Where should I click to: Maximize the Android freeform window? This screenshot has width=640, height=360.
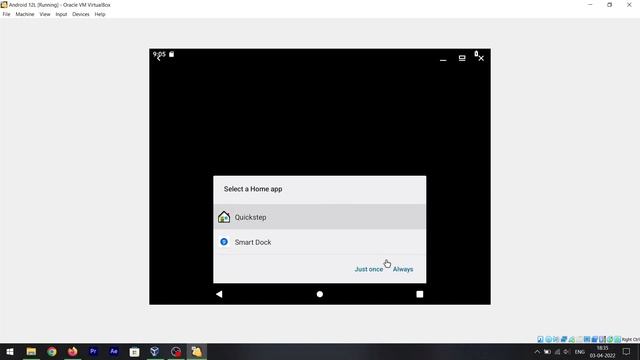point(462,58)
